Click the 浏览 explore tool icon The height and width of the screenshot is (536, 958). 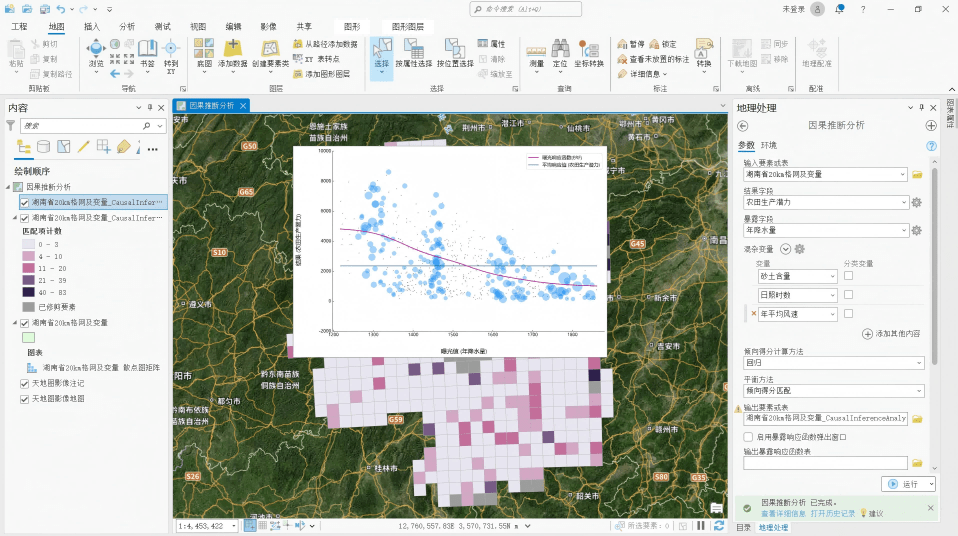pyautogui.click(x=96, y=49)
